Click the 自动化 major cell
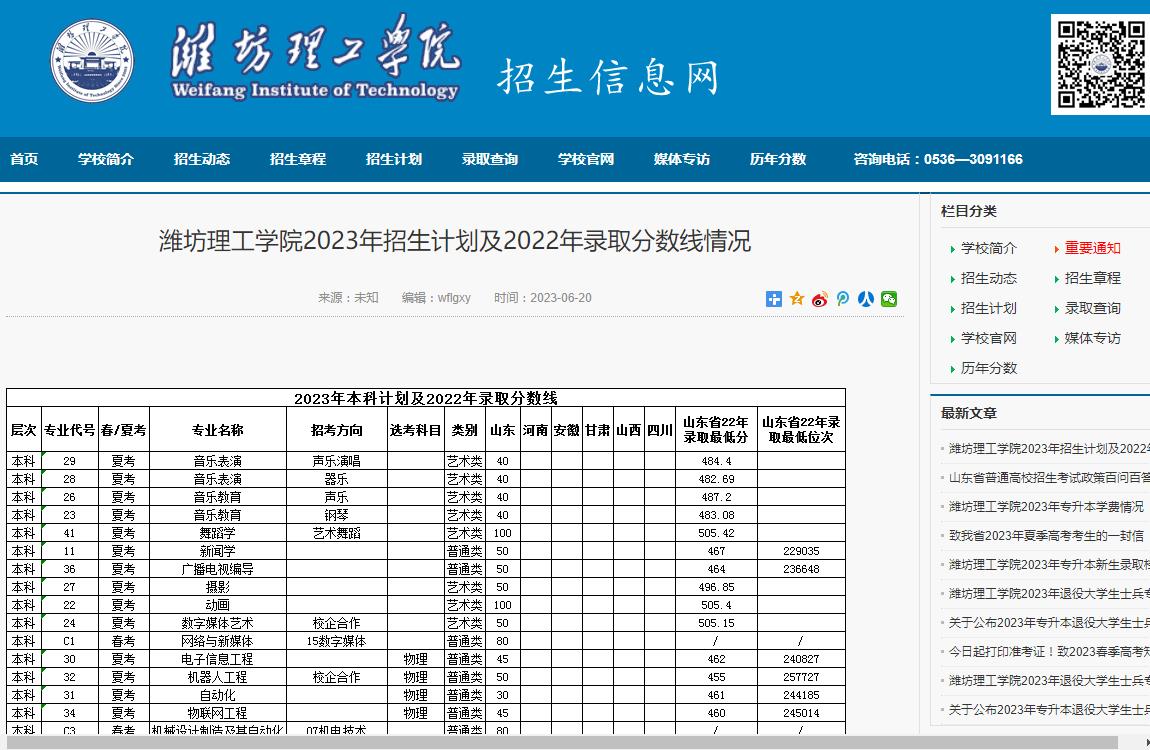This screenshot has height=750, width=1150. pos(218,695)
